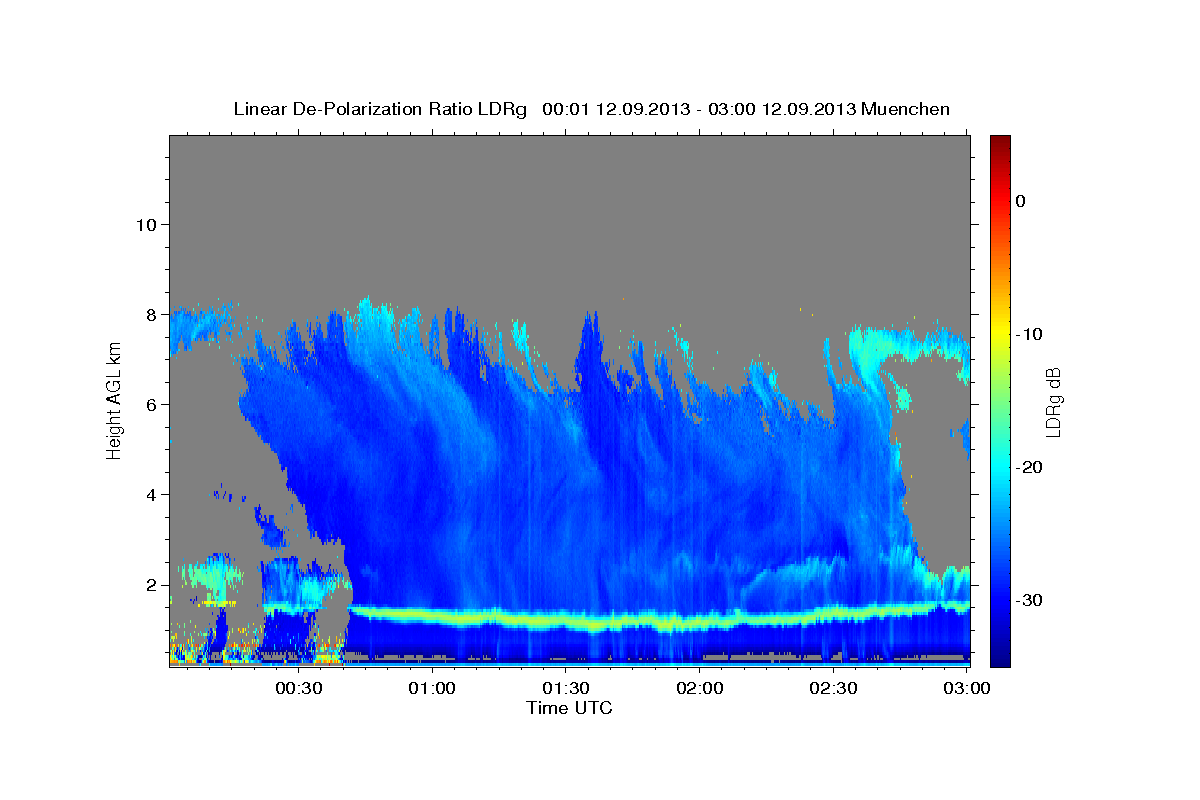Viewport: 1200px width, 800px height.
Task: Click the height tick label 8
Action: [152, 315]
